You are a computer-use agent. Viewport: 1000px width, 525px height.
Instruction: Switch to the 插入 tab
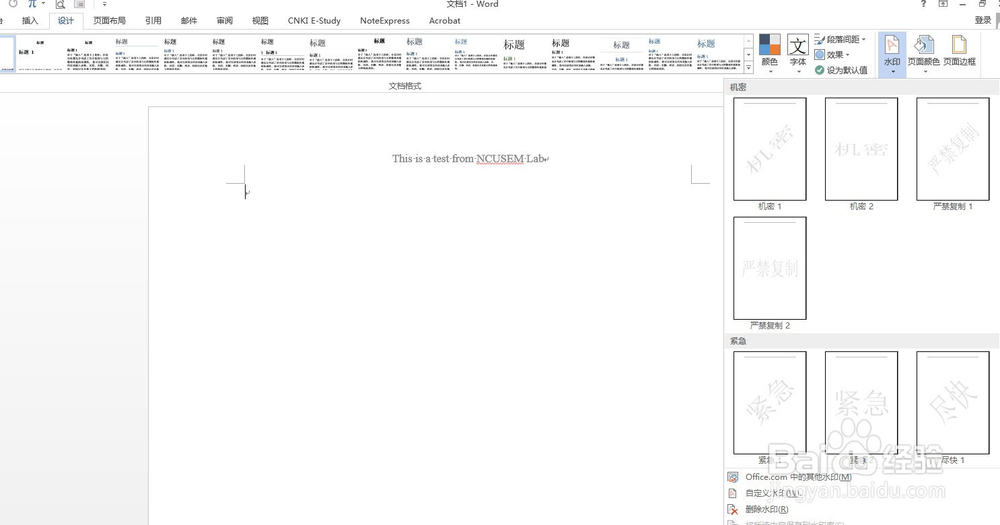click(30, 20)
